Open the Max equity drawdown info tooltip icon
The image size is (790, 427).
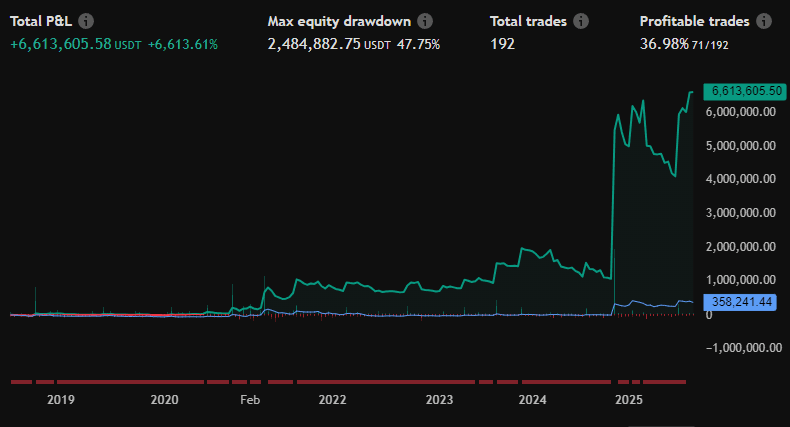[426, 21]
